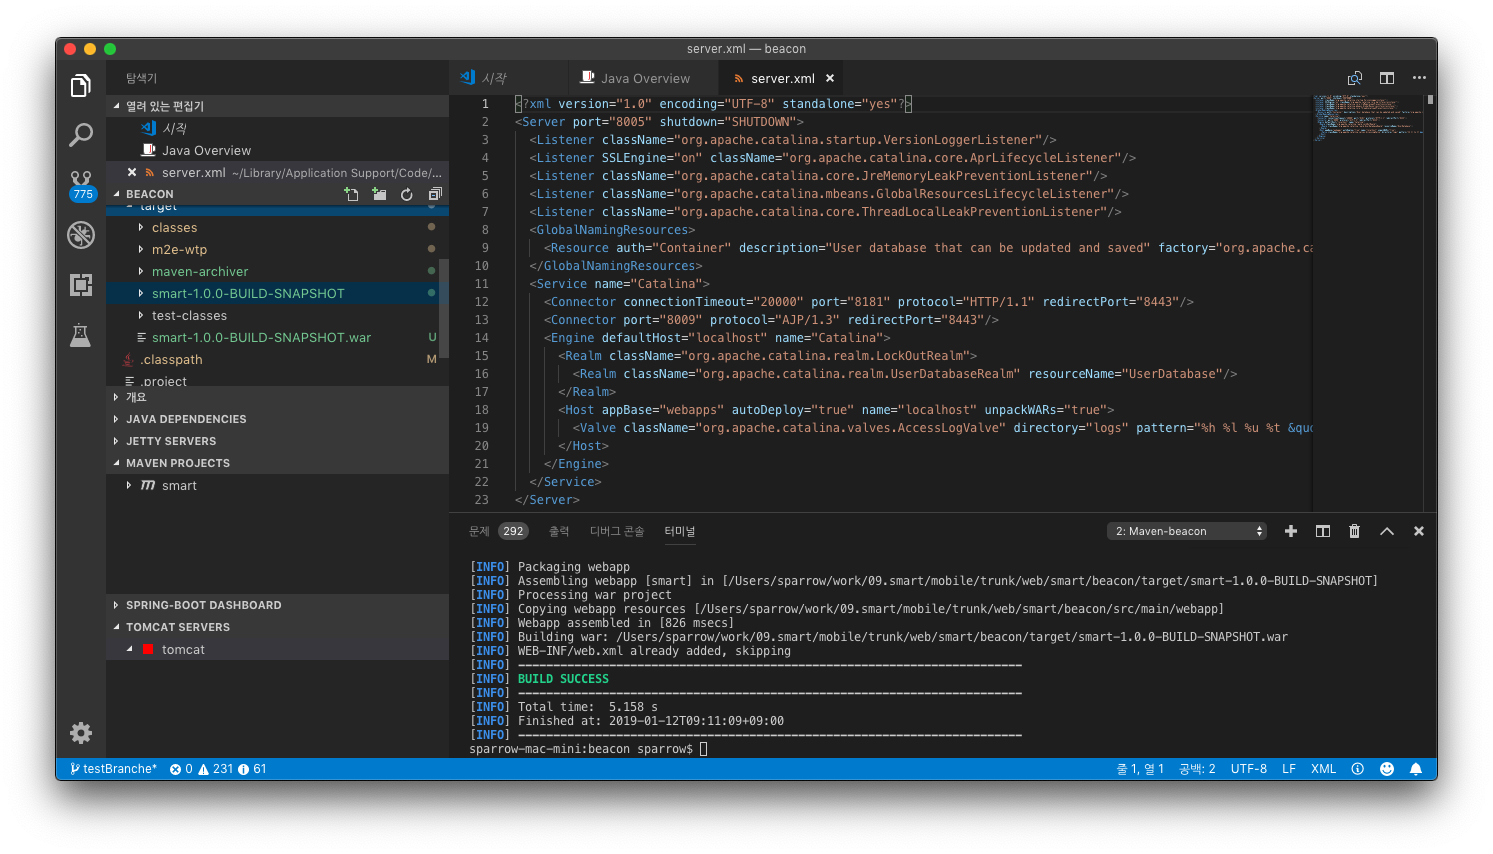Kill the terminal with the trash icon
Image resolution: width=1493 pixels, height=854 pixels.
[1354, 531]
